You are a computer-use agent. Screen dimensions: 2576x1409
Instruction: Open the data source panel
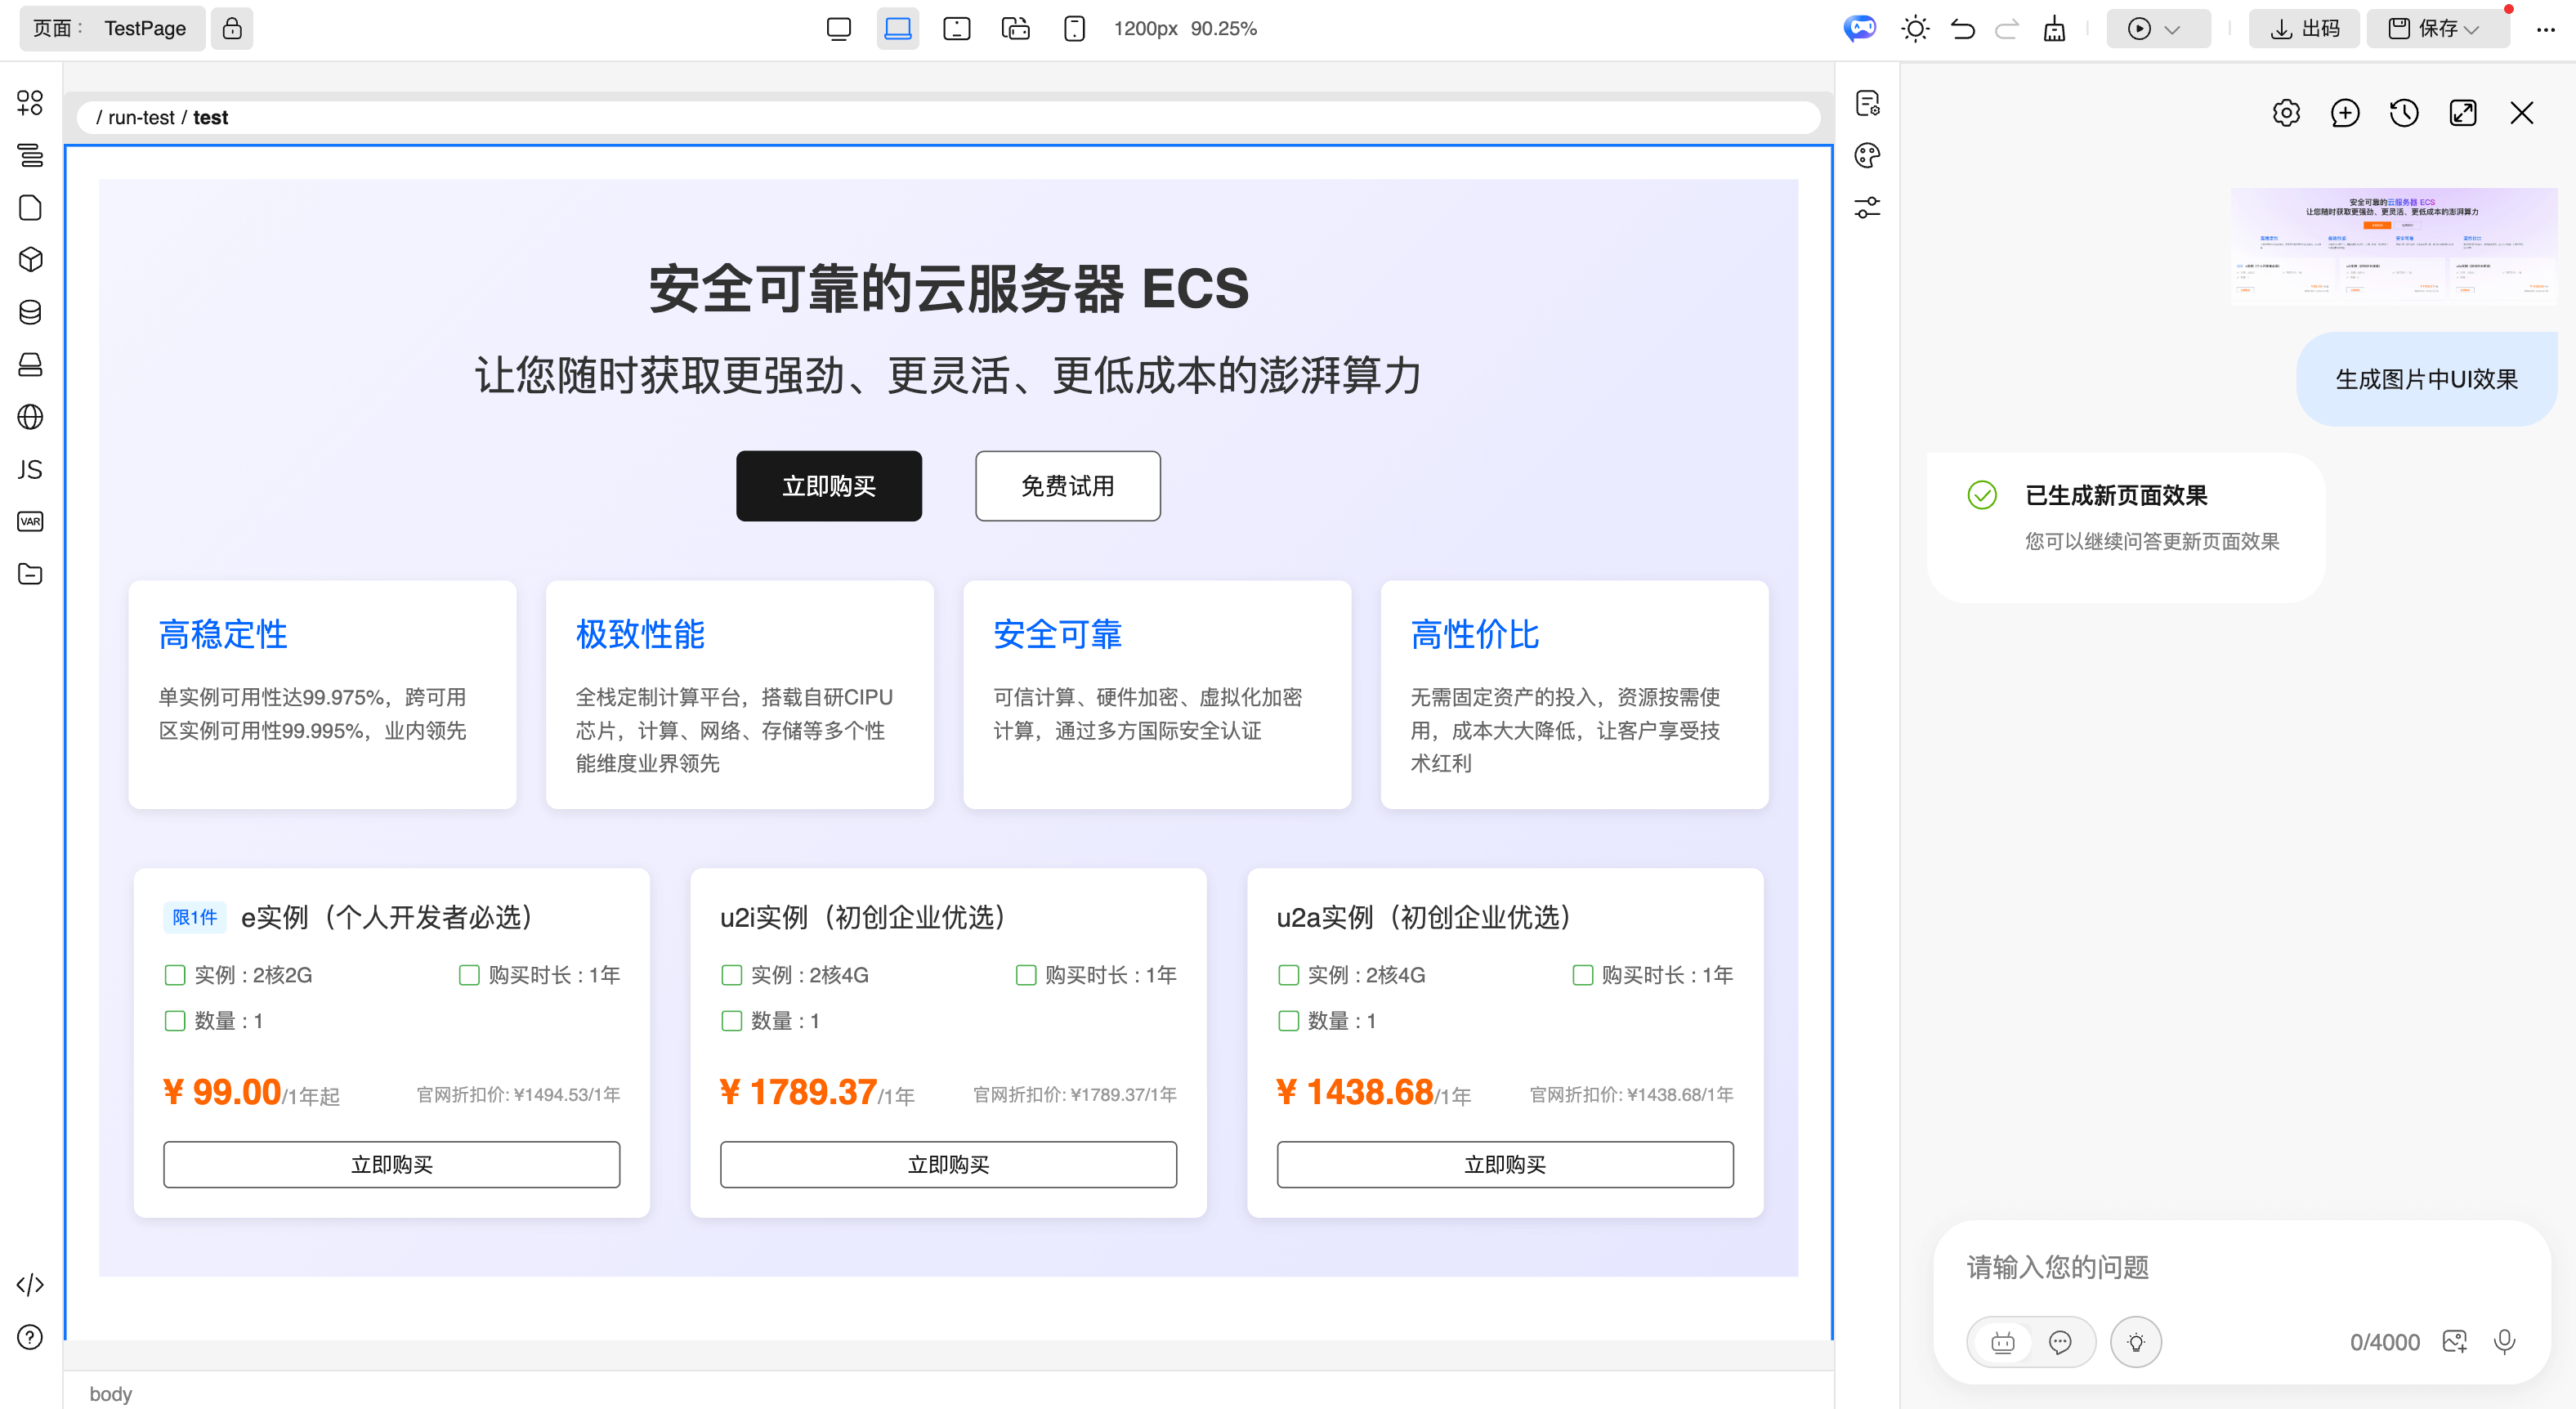pos(29,311)
